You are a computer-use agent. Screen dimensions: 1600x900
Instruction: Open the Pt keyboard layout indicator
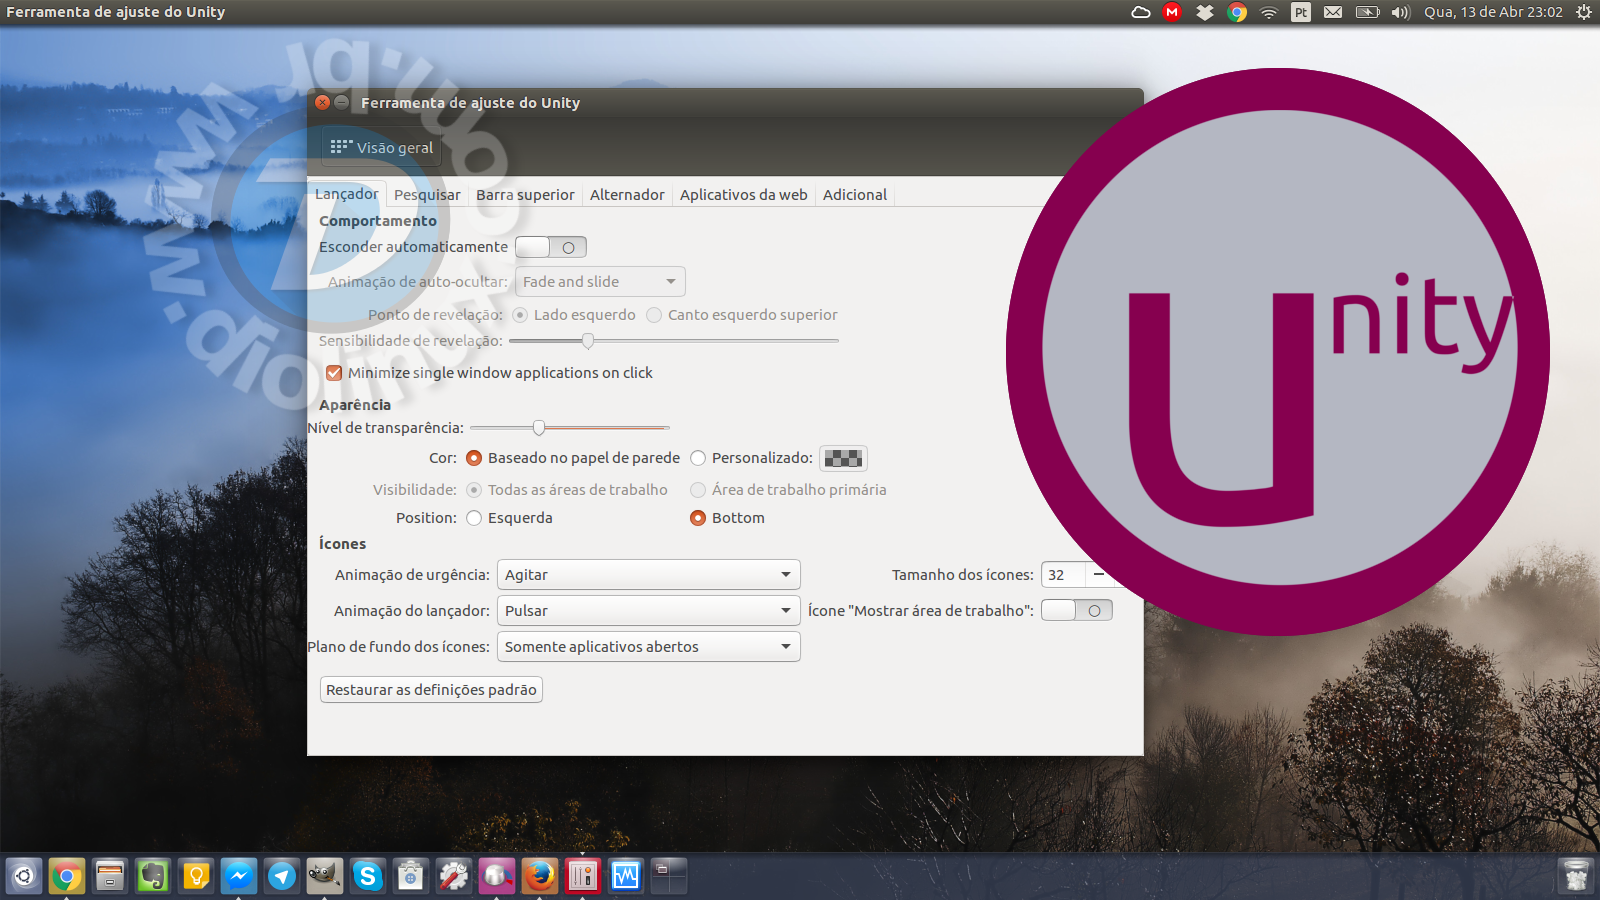(x=1301, y=12)
